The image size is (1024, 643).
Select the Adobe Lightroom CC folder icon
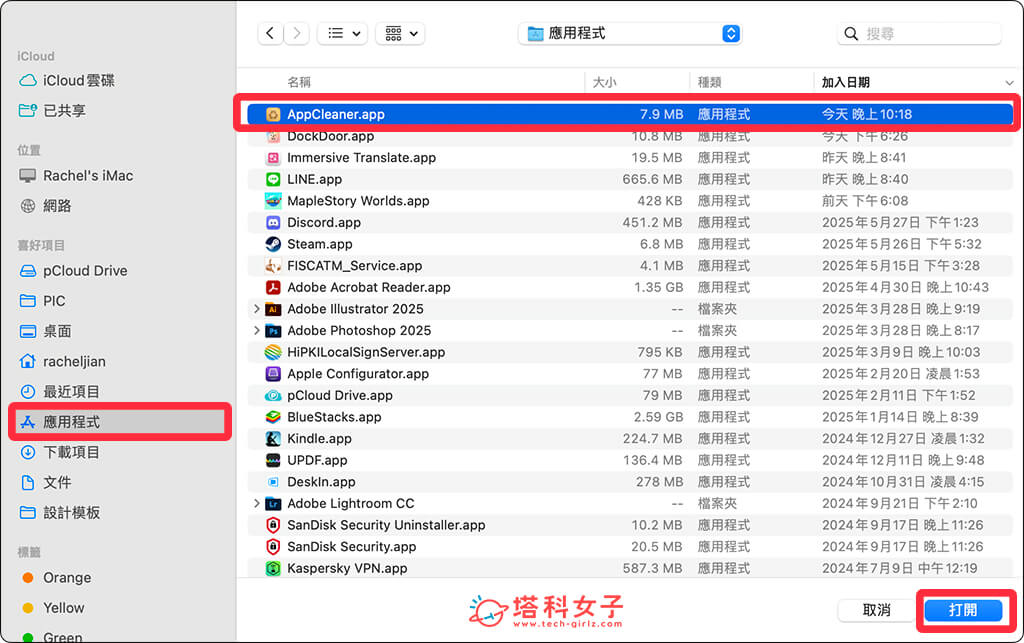[x=273, y=503]
